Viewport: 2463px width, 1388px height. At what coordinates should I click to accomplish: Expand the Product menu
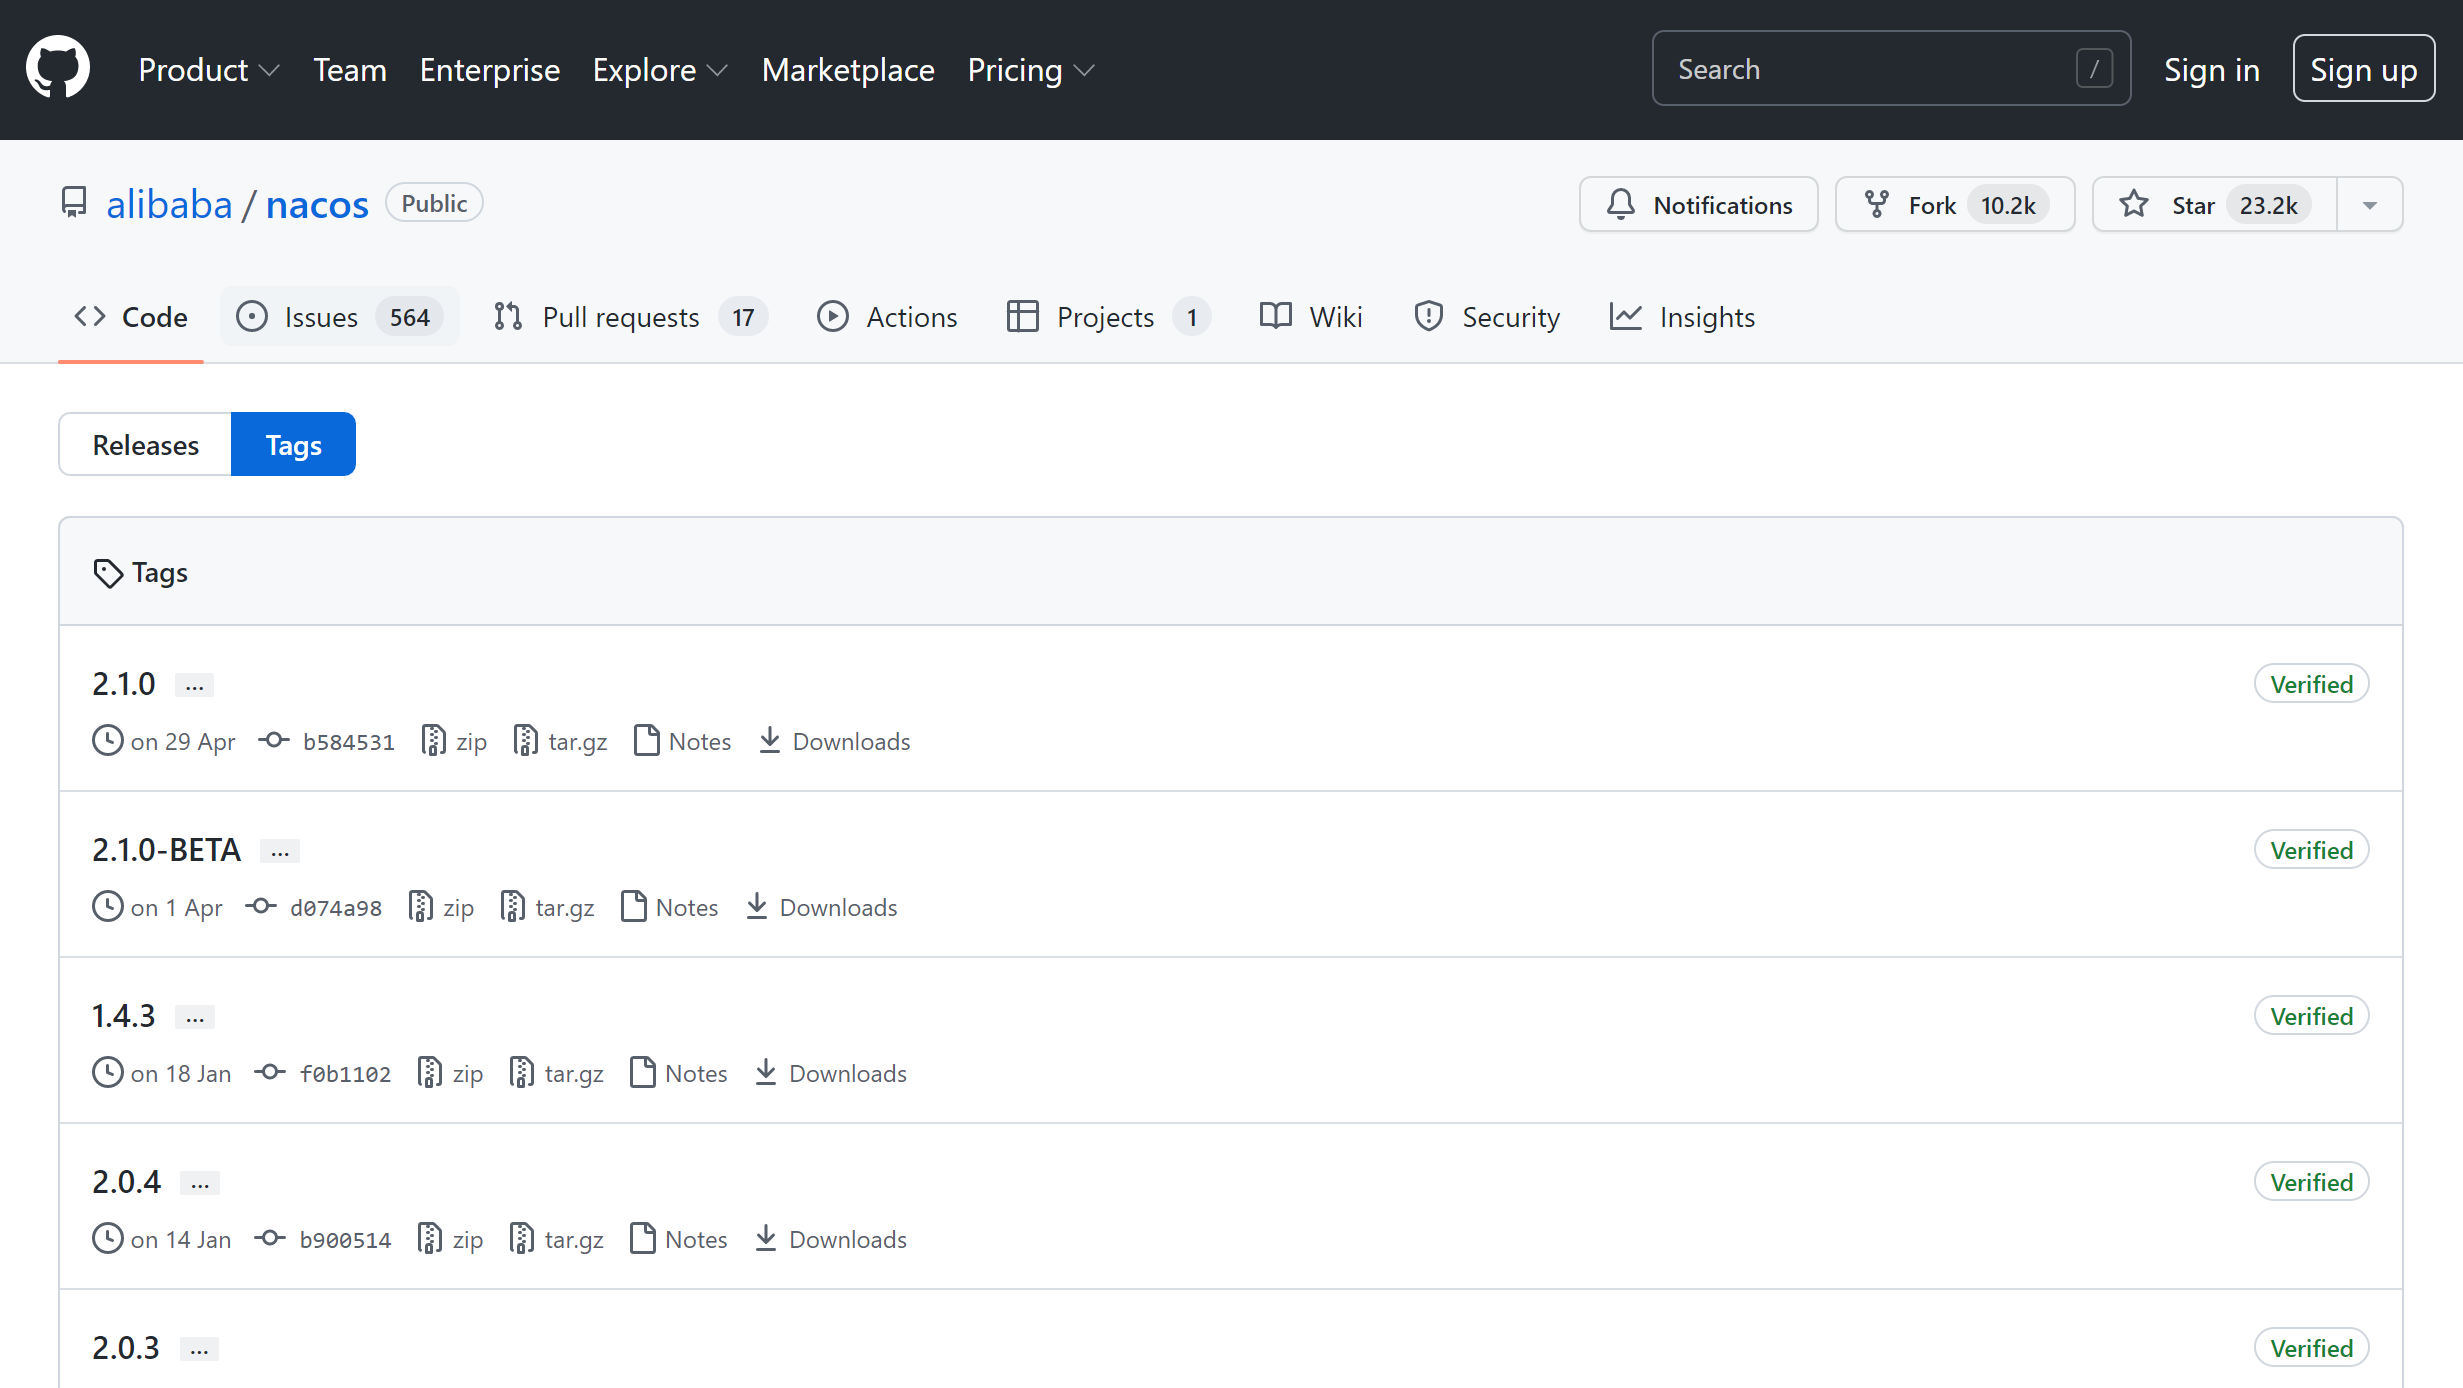209,70
